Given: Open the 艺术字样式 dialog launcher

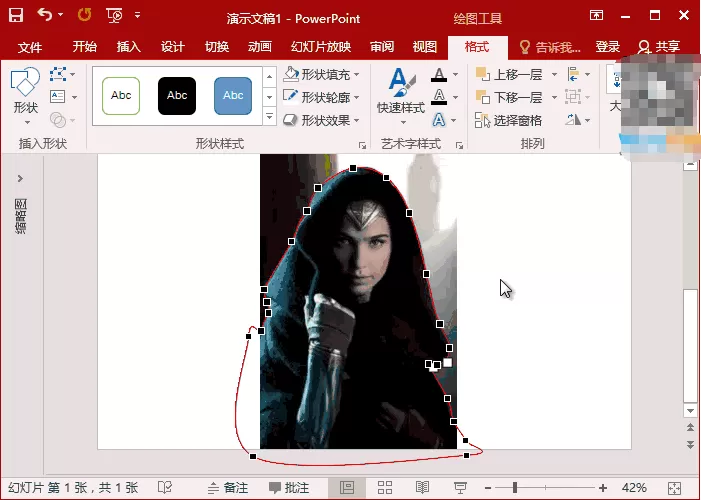Looking at the screenshot, I should click(x=459, y=145).
